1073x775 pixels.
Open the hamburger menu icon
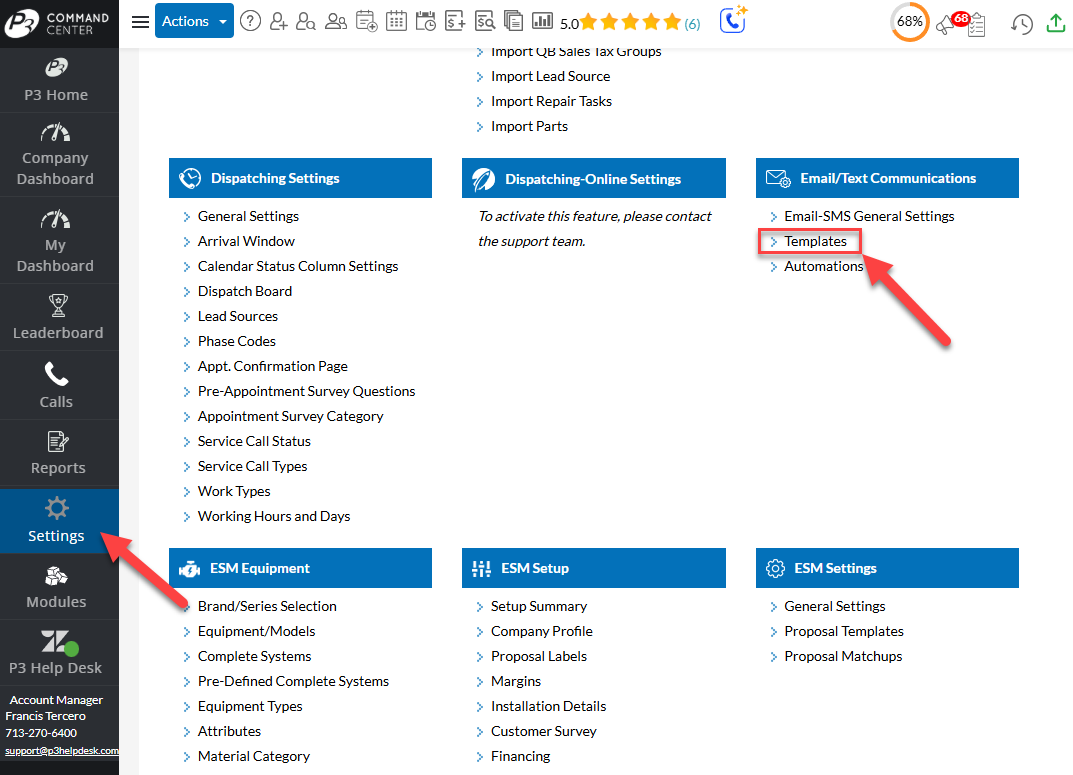click(x=140, y=22)
